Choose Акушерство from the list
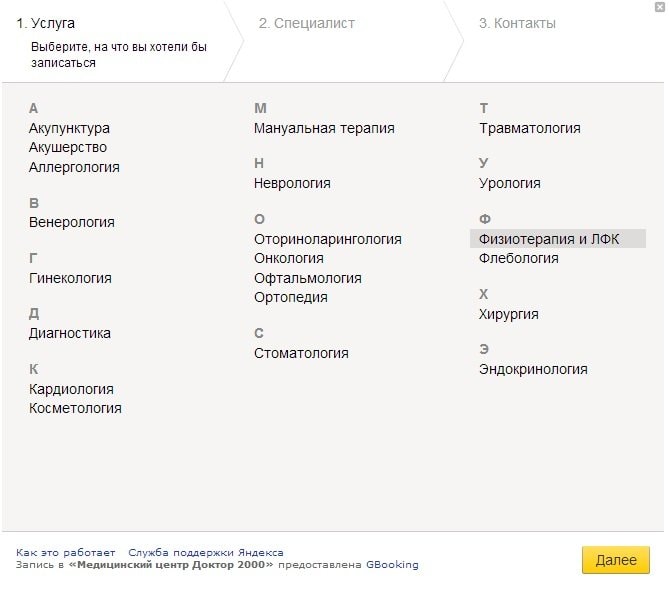The width and height of the screenshot is (669, 589). tap(68, 147)
